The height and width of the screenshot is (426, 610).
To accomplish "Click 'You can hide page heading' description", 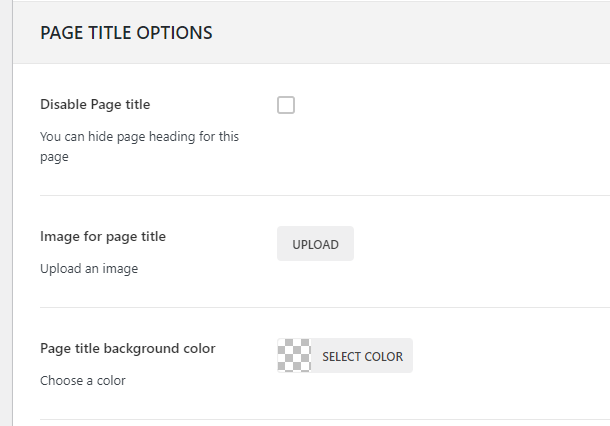I will click(139, 136).
